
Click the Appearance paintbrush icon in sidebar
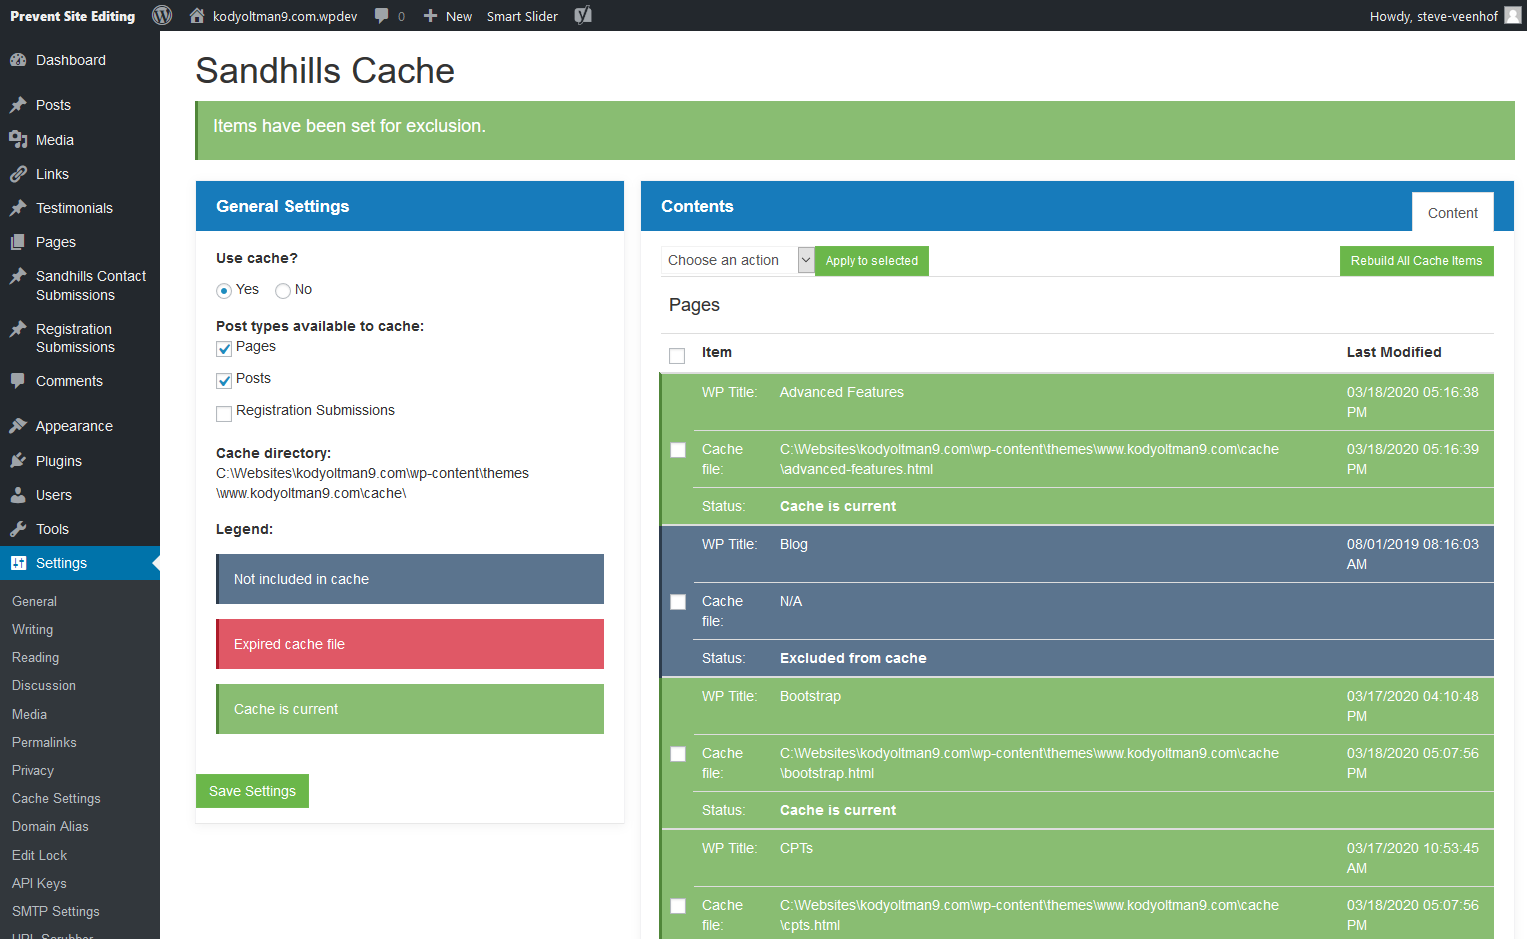[x=18, y=426]
